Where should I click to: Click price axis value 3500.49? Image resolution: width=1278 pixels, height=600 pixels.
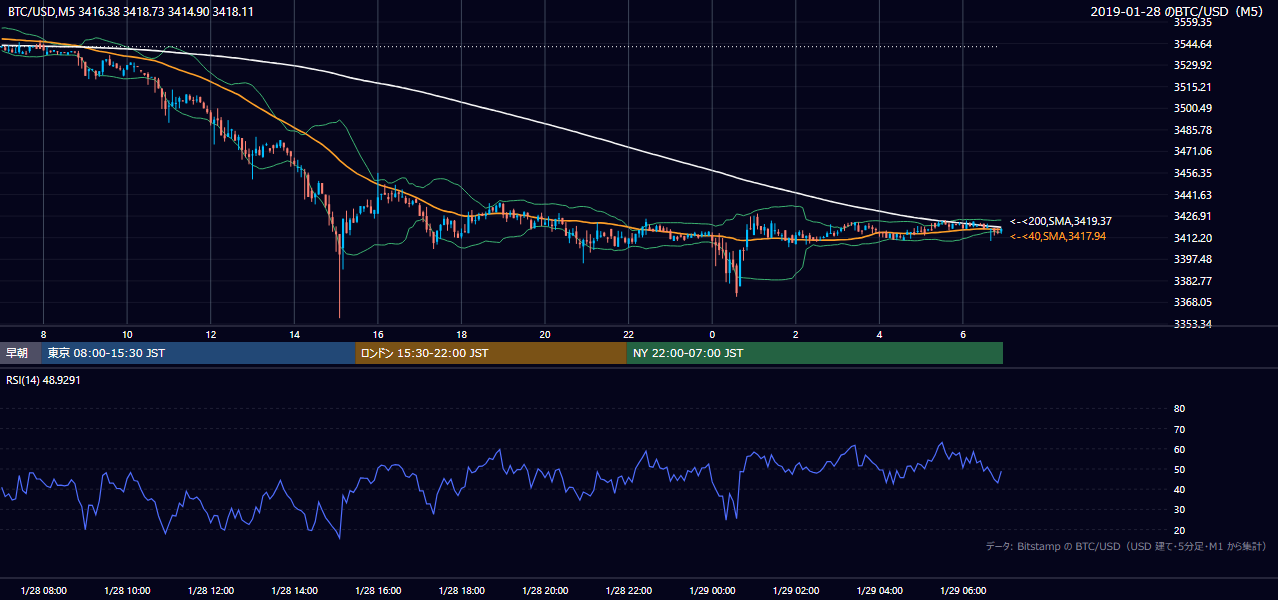[1193, 108]
